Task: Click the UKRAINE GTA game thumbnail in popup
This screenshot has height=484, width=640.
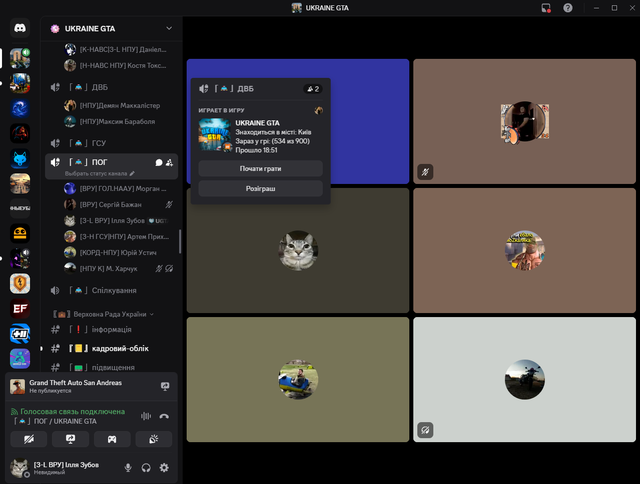Action: coord(215,135)
